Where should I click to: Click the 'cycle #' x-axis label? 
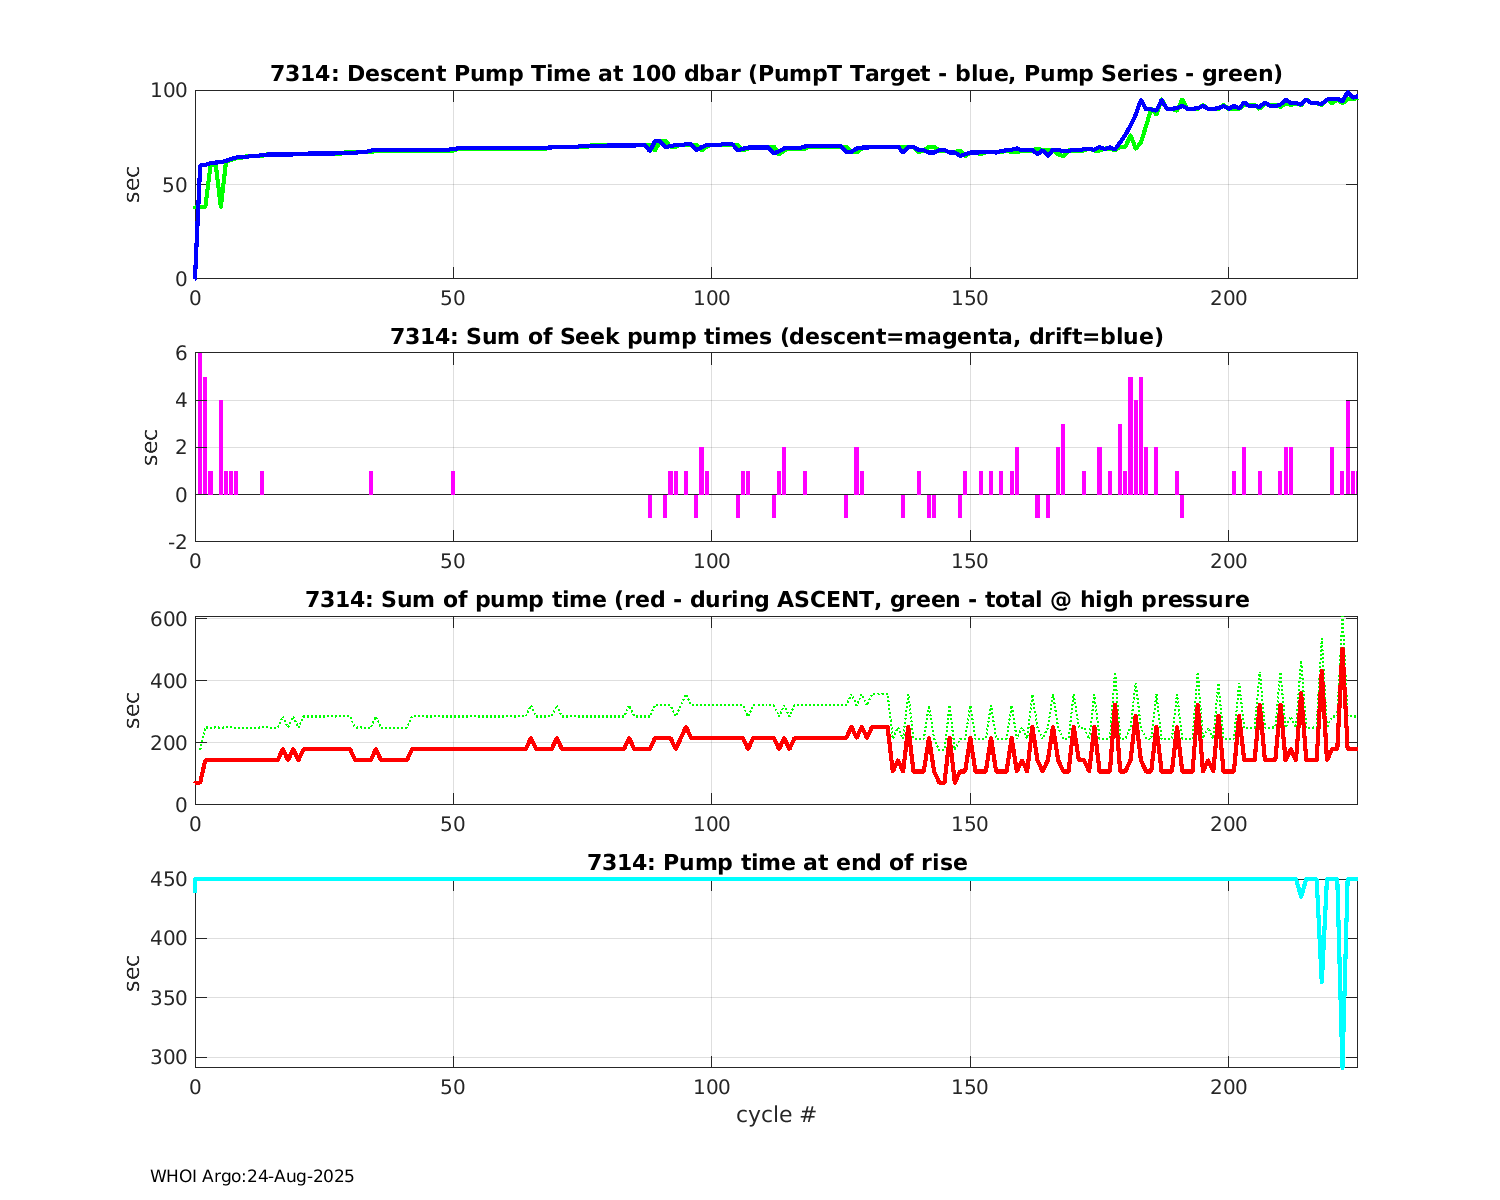click(776, 1115)
